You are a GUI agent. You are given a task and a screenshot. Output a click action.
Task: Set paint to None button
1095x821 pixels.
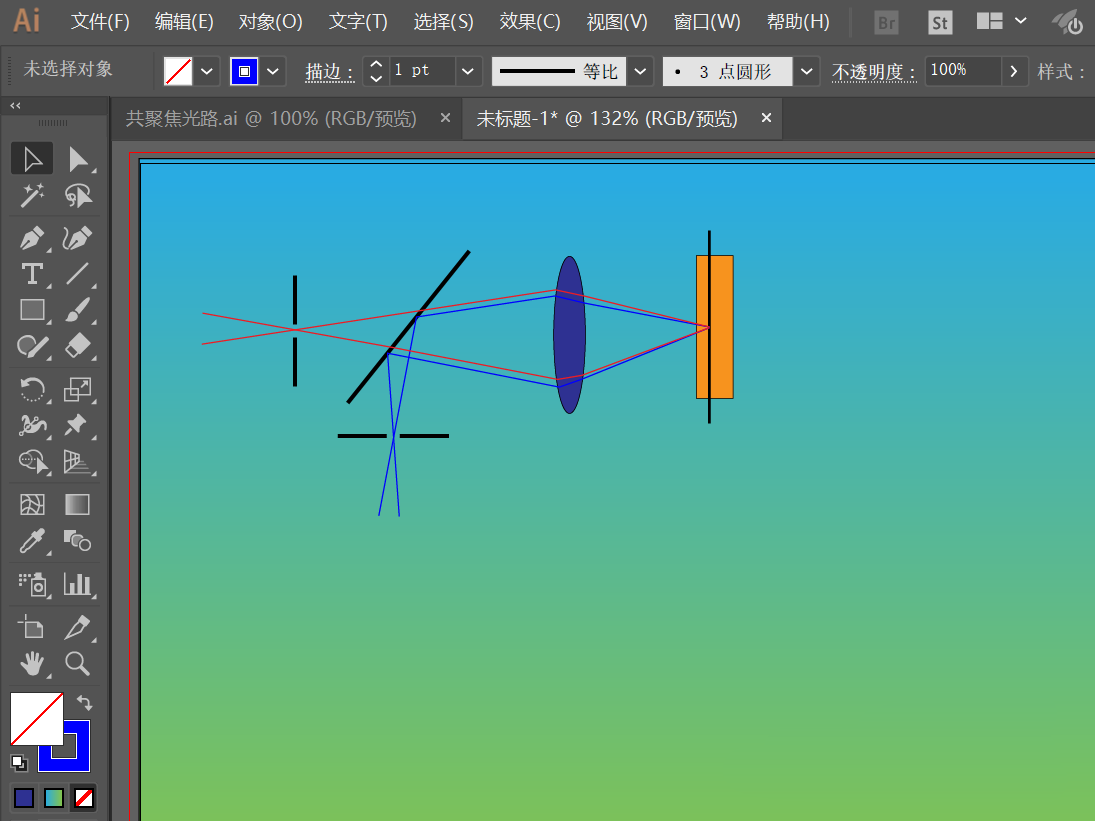pyautogui.click(x=84, y=797)
